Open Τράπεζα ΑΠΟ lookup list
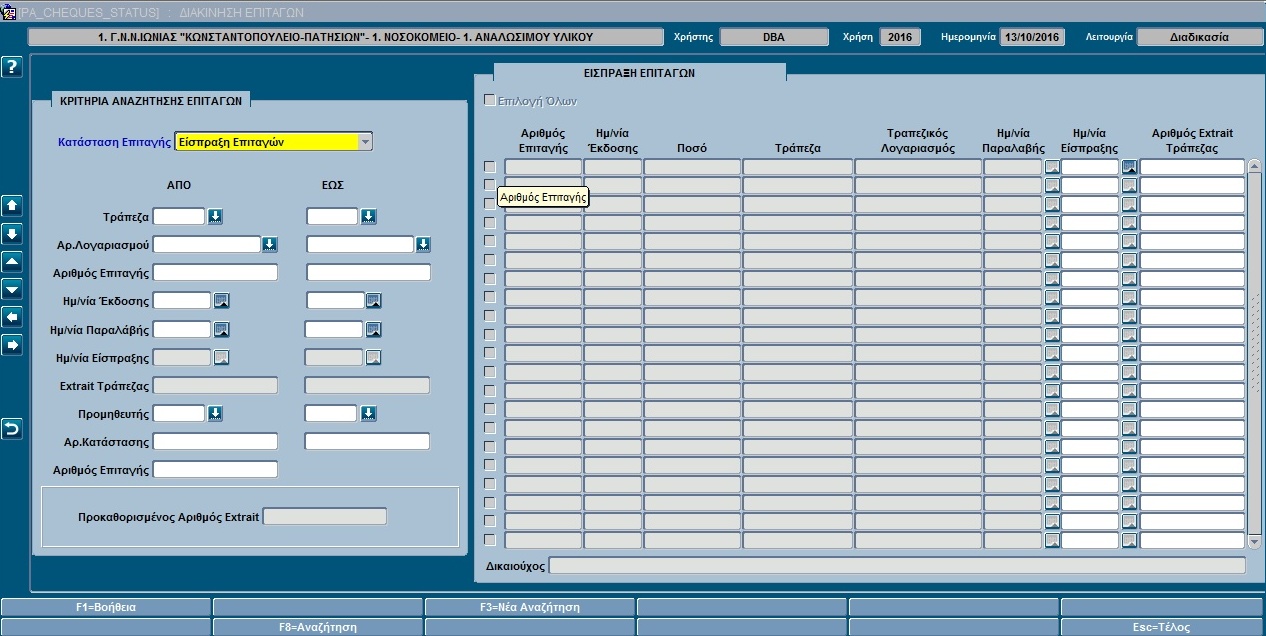The width and height of the screenshot is (1266, 636). [x=215, y=216]
